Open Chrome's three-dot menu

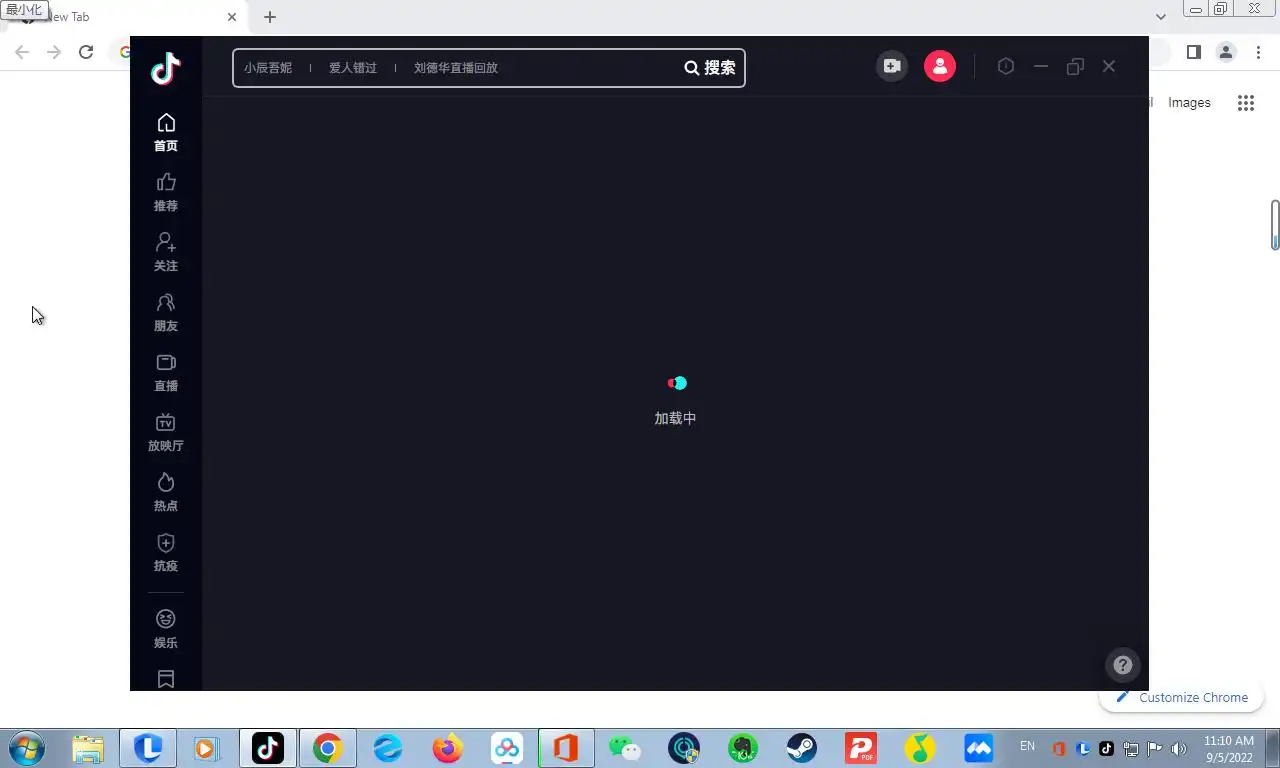pyautogui.click(x=1258, y=52)
